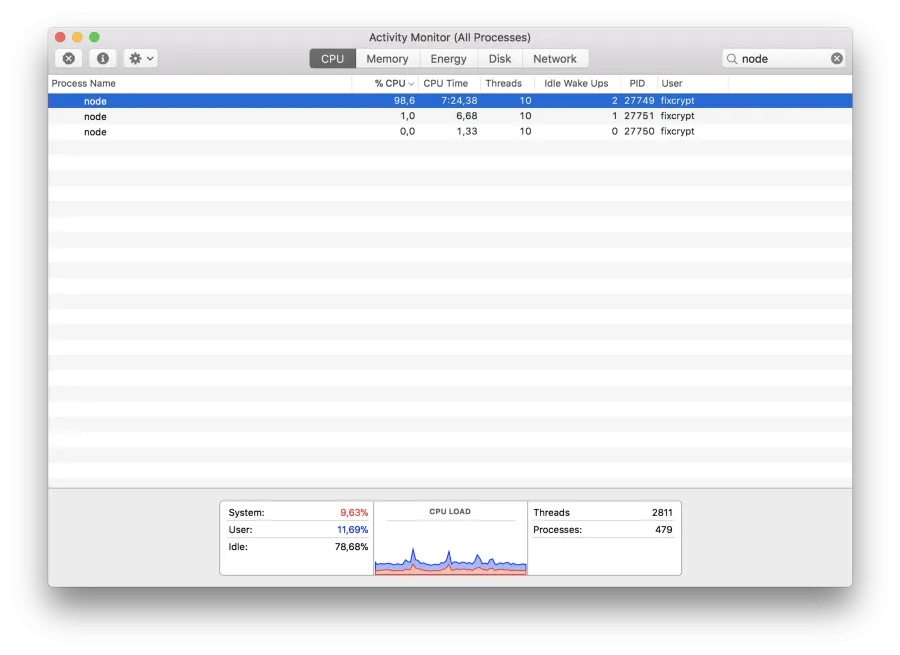
Task: Click the Processes 479 total
Action: (x=664, y=530)
